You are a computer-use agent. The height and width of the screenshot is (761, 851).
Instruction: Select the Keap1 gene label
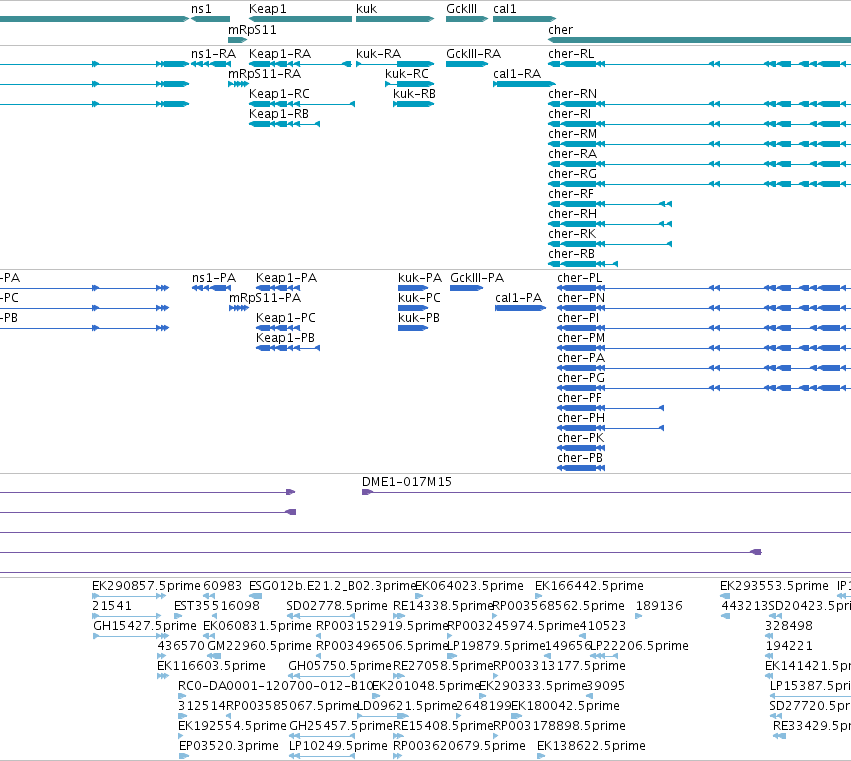coord(267,9)
